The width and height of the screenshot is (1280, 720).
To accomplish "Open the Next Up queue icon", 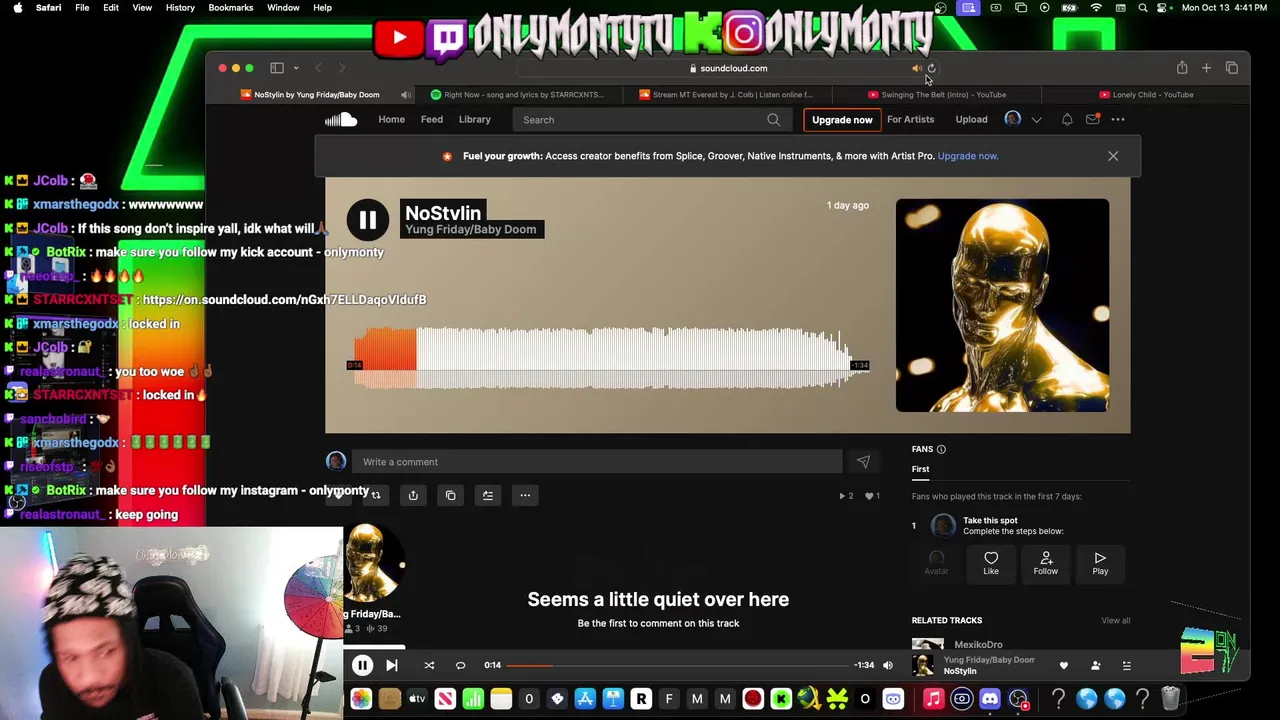I will coord(1126,665).
